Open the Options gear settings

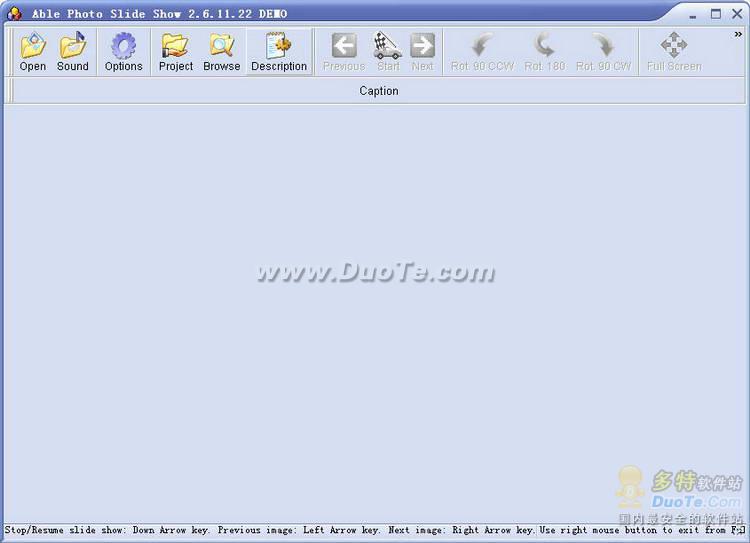coord(123,52)
